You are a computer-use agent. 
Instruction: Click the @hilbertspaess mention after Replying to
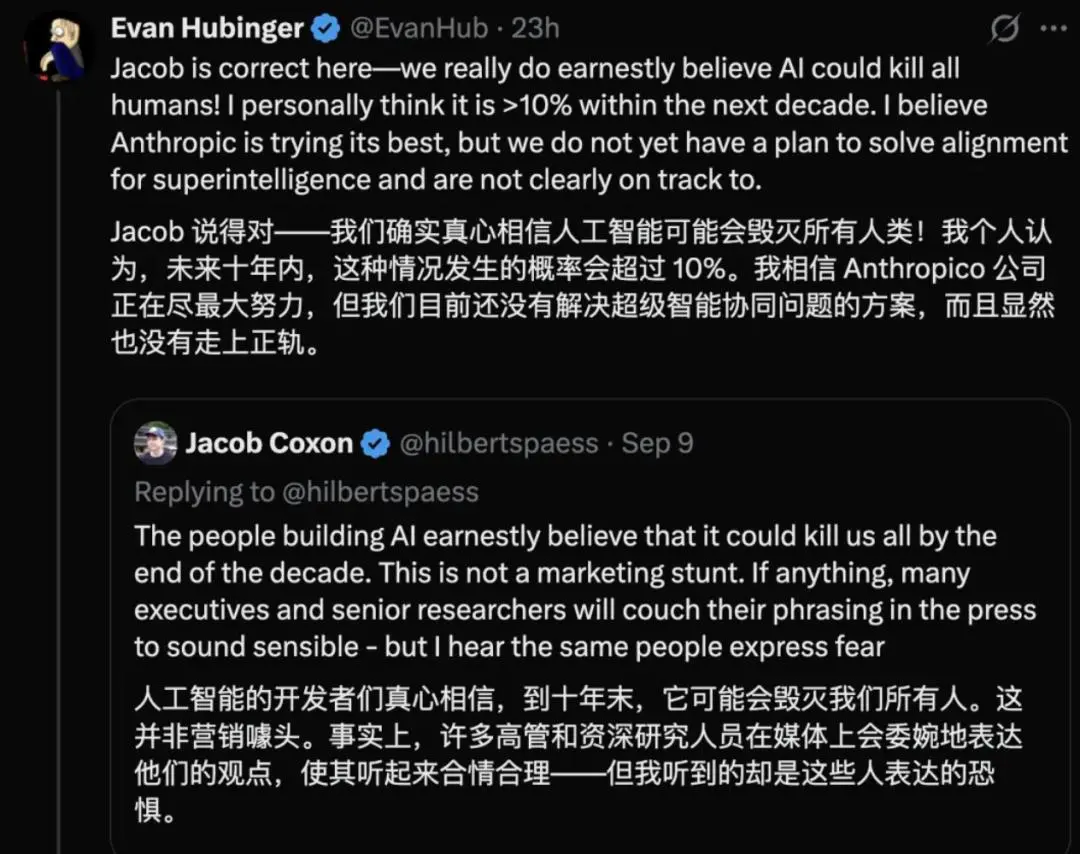coord(380,492)
